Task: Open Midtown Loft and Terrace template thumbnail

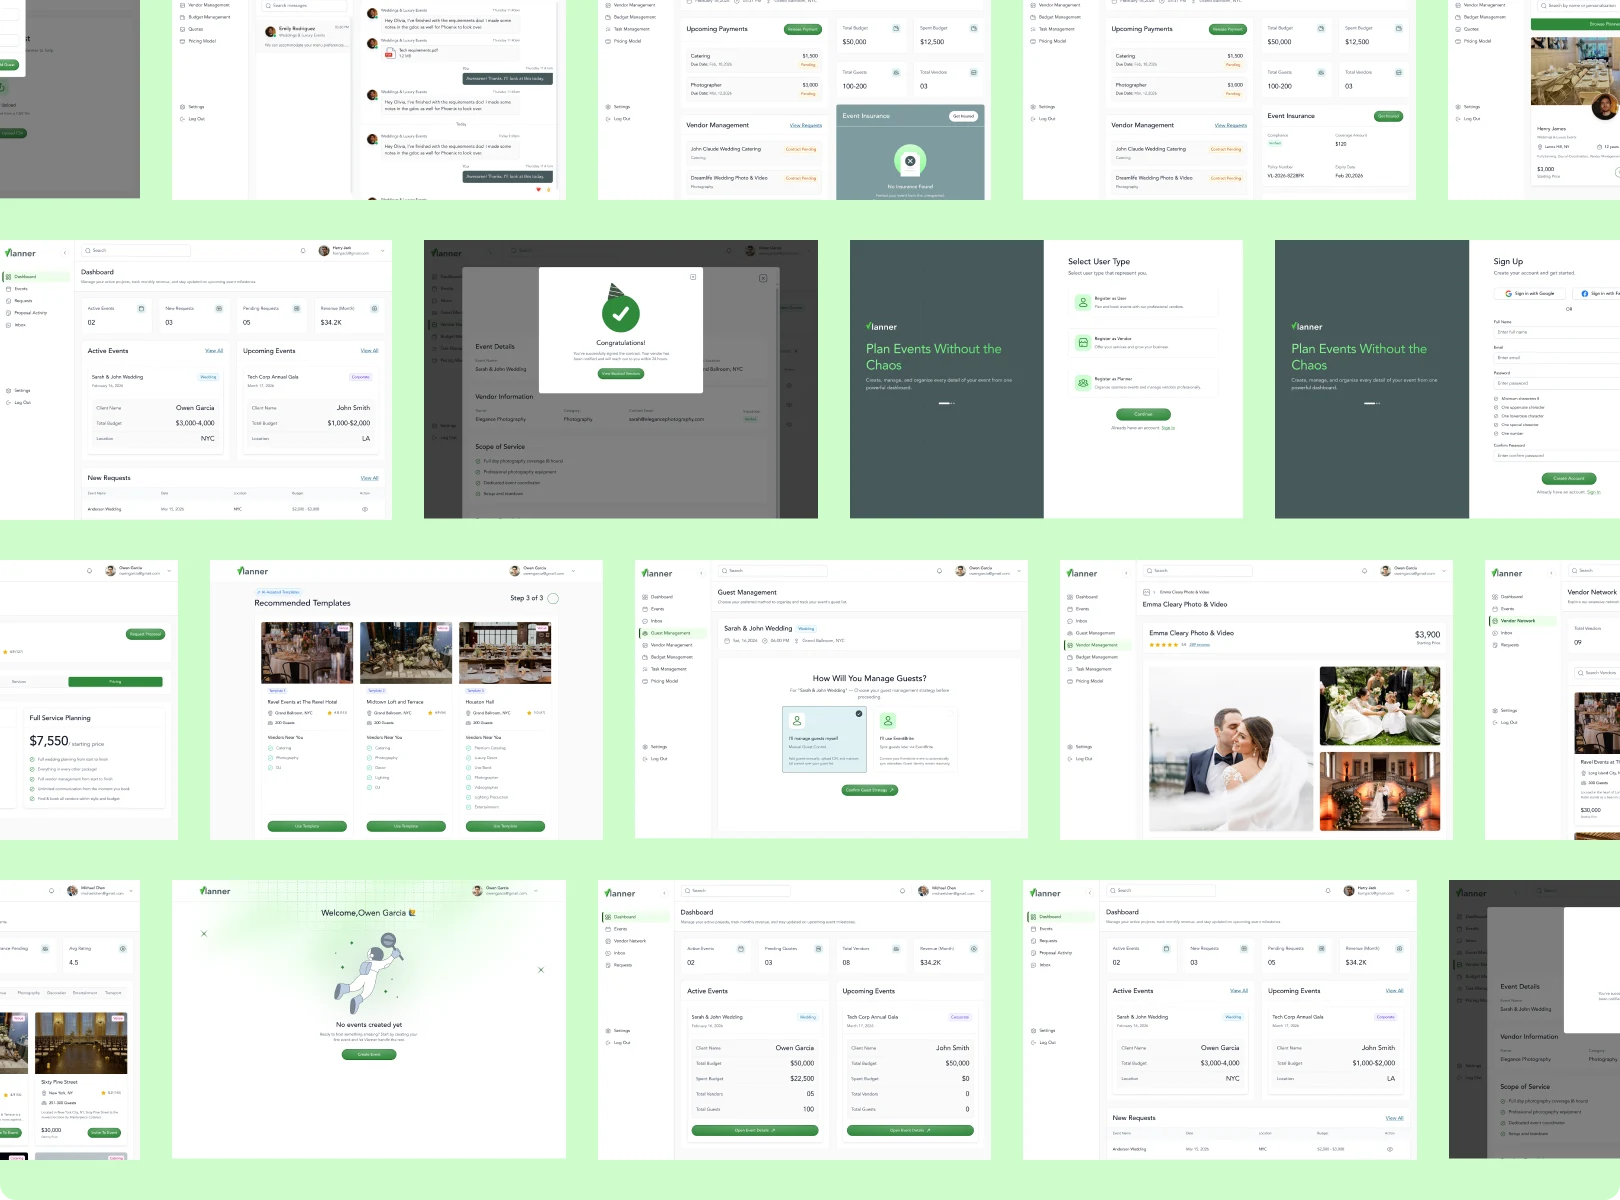Action: click(x=406, y=652)
